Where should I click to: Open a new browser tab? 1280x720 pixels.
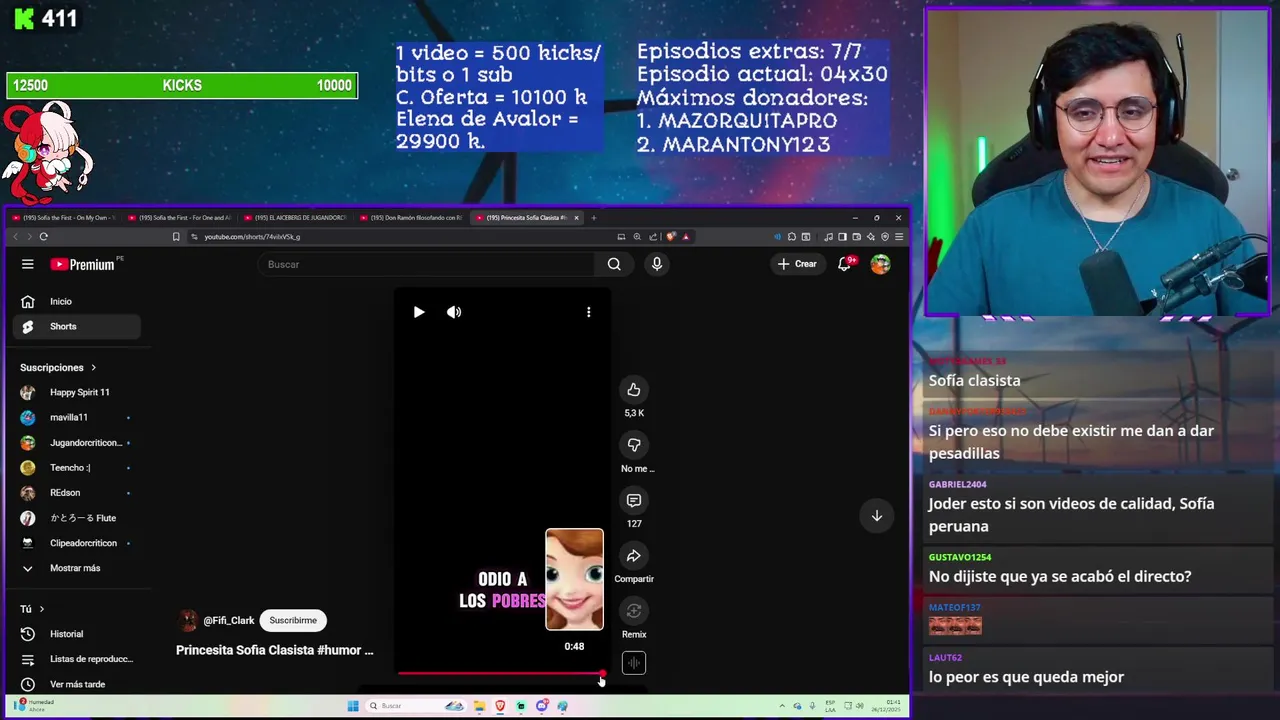pyautogui.click(x=593, y=217)
